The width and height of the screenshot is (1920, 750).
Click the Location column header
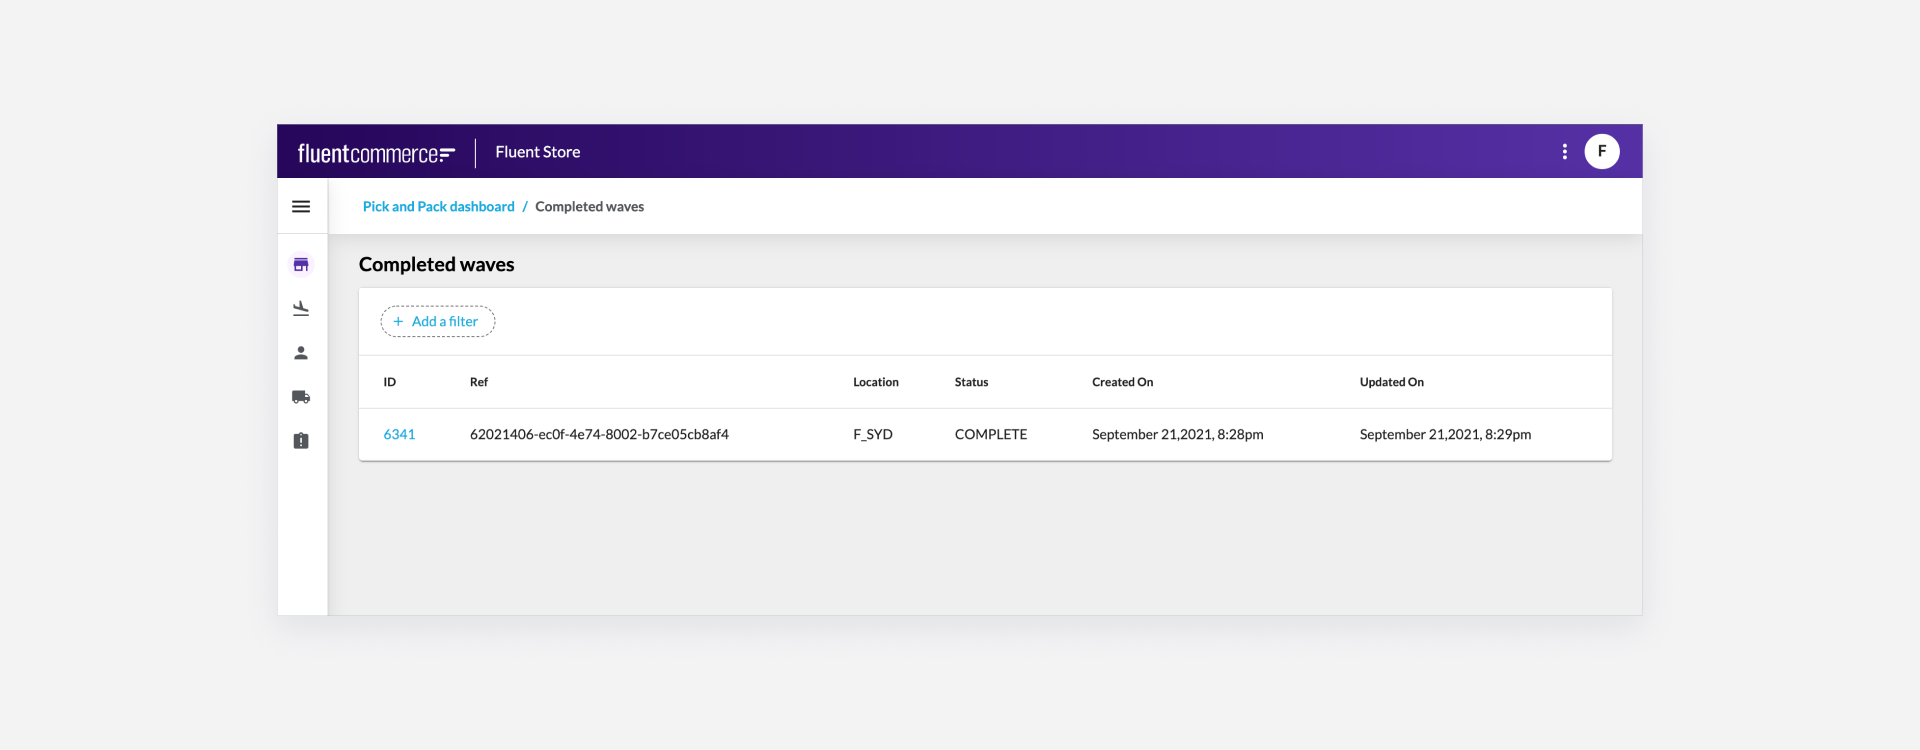click(876, 382)
